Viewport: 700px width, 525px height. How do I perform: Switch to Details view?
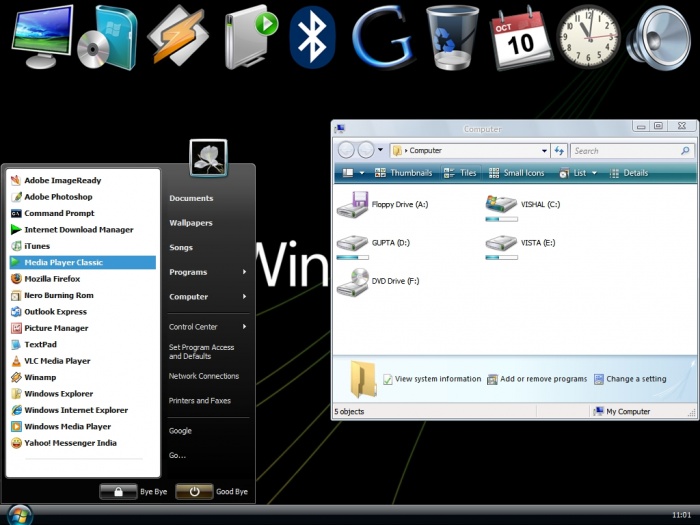(x=629, y=173)
